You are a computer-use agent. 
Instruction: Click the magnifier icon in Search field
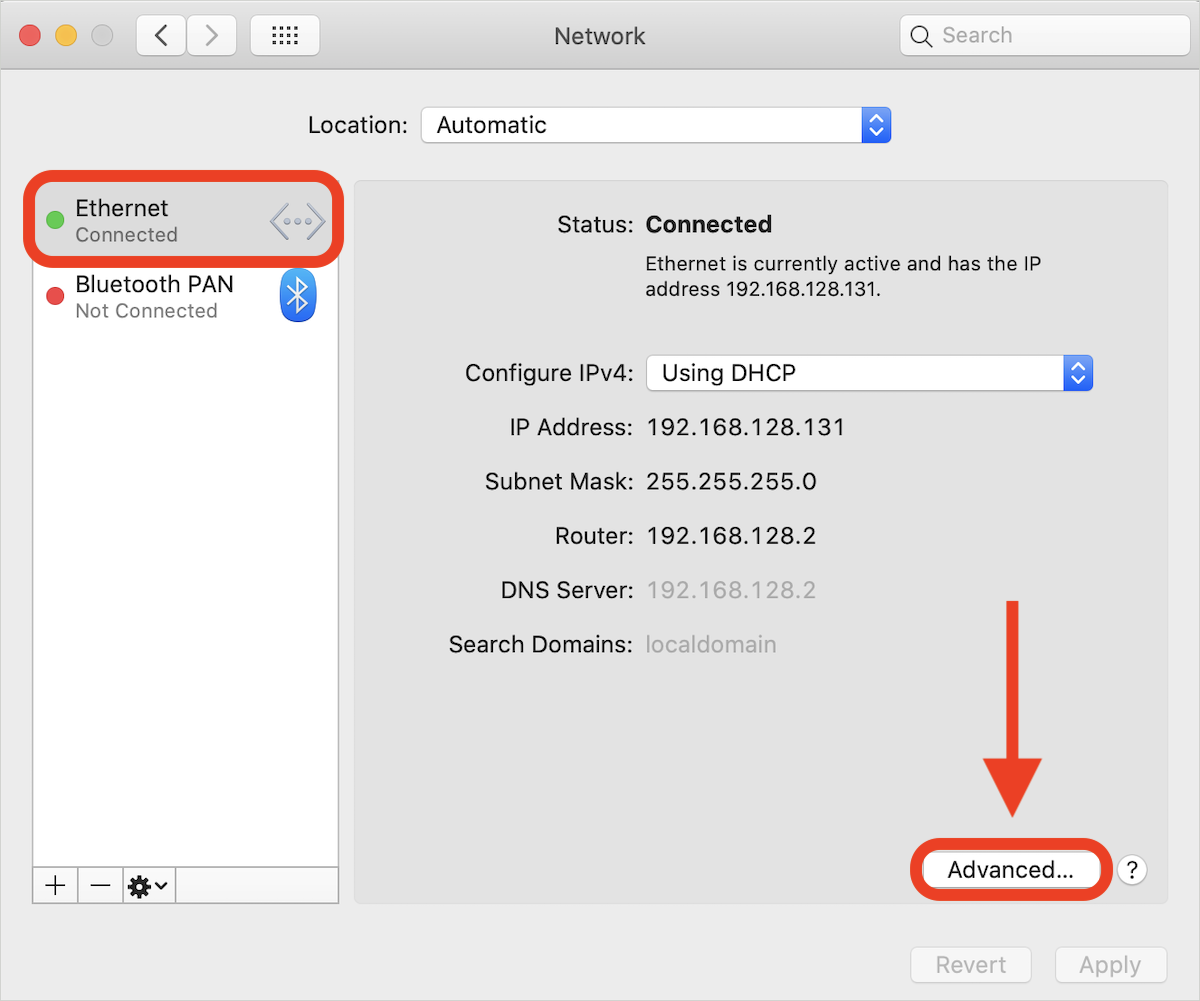click(x=921, y=36)
